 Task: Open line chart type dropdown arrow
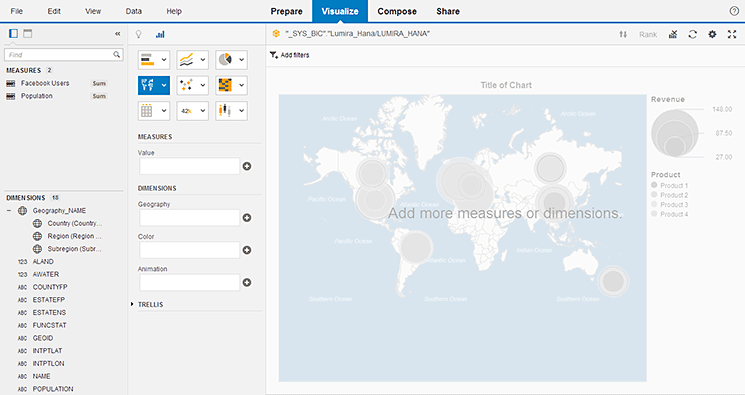point(203,60)
